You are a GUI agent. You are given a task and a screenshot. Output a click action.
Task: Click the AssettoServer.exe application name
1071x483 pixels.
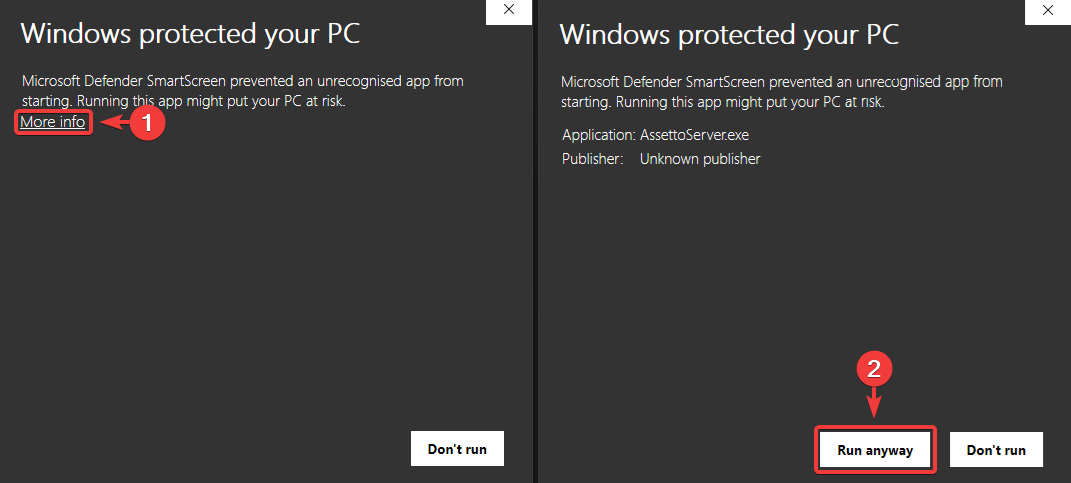pos(696,135)
